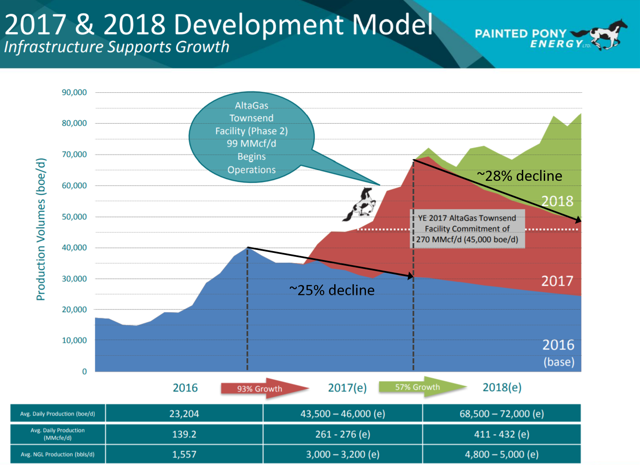This screenshot has width=640, height=465.
Task: Click the '3,000 – 3,200 (e)' cell
Action: click(x=343, y=454)
